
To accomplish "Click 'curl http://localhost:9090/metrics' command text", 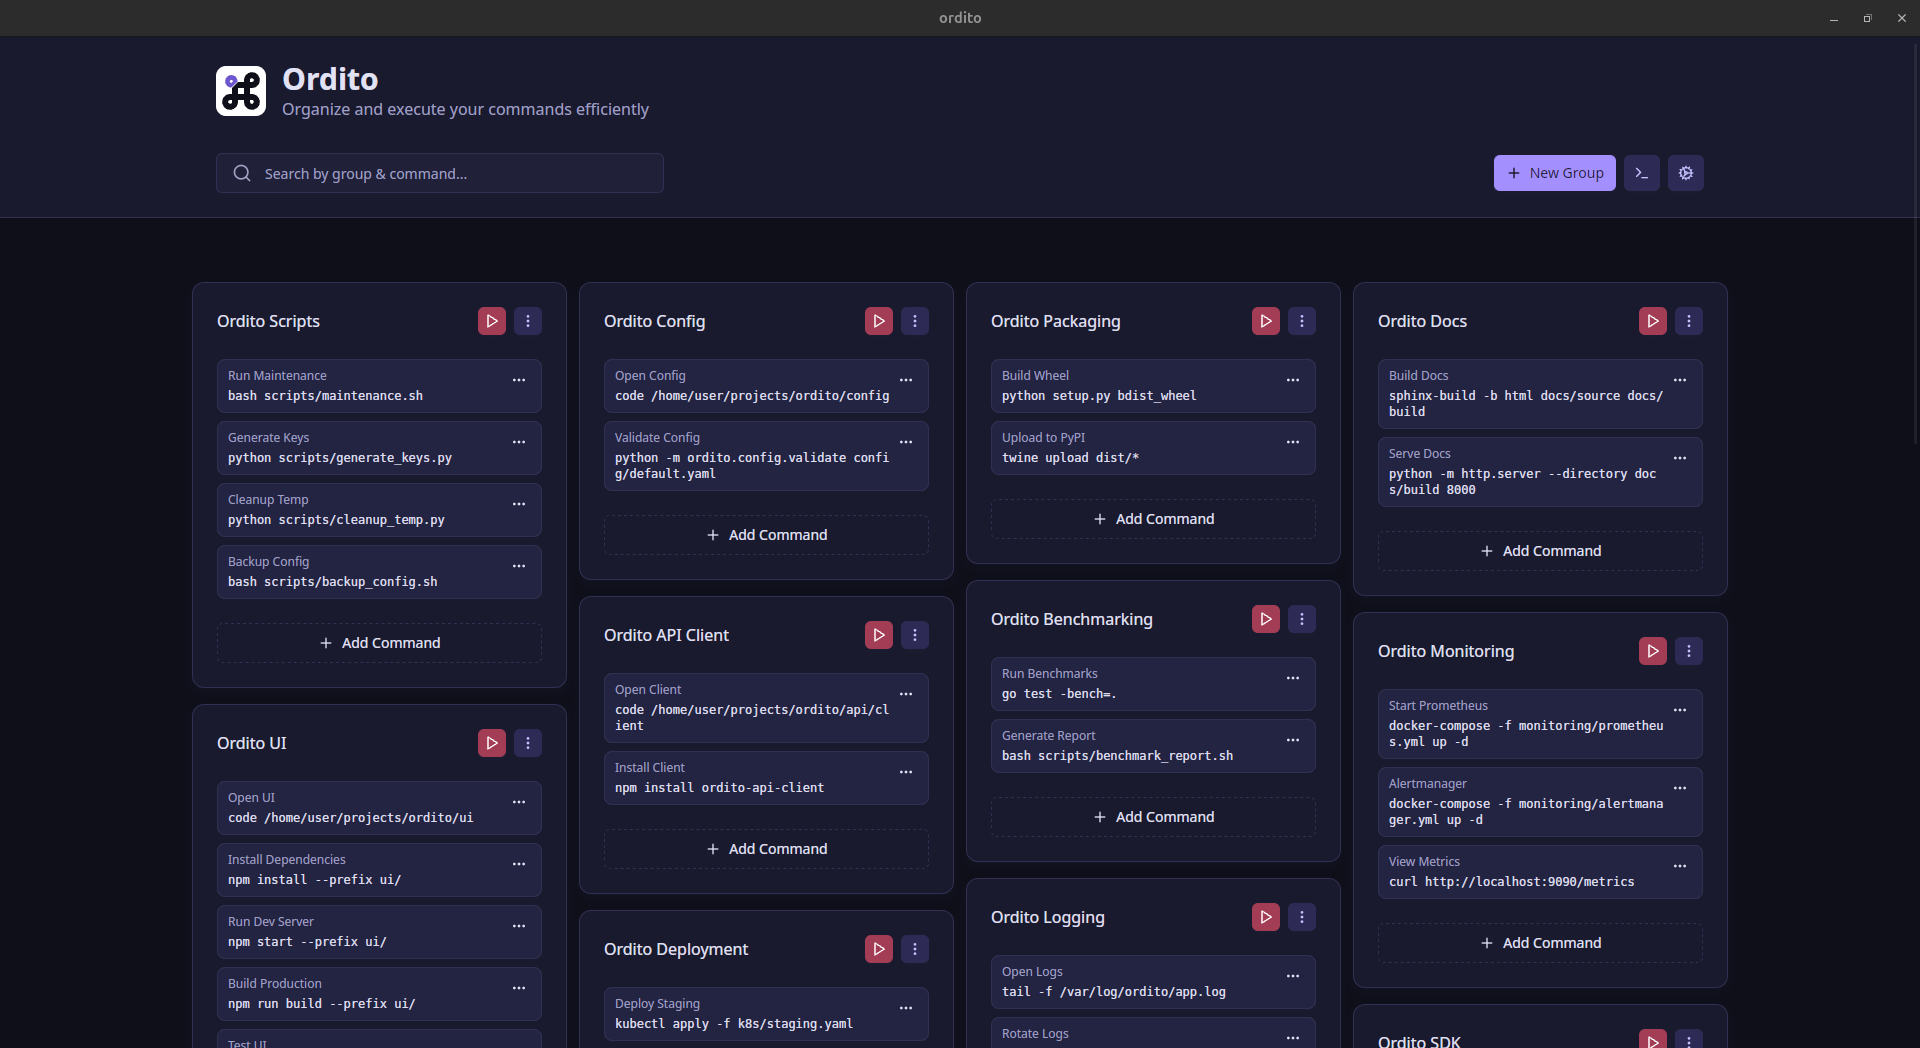I will point(1512,882).
